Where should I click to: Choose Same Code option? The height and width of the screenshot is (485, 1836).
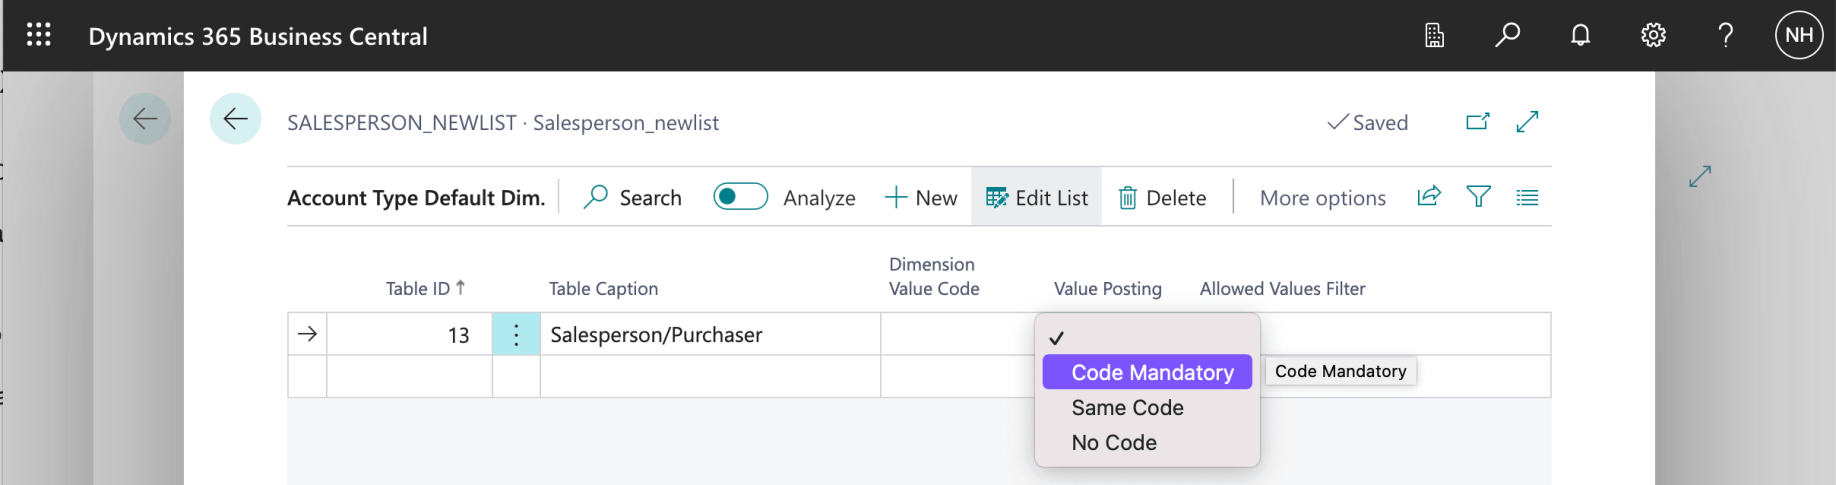pyautogui.click(x=1127, y=408)
